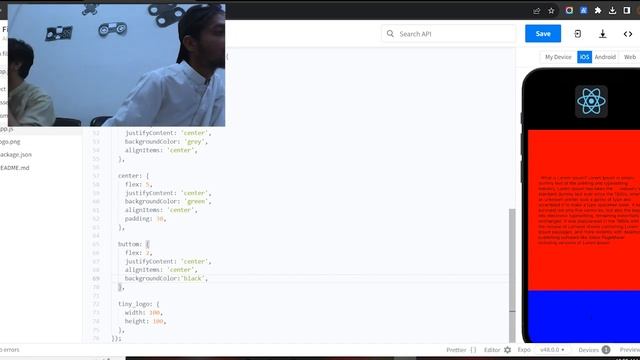Click the magnifier icon in Search API
Image resolution: width=640 pixels, height=360 pixels.
(390, 34)
